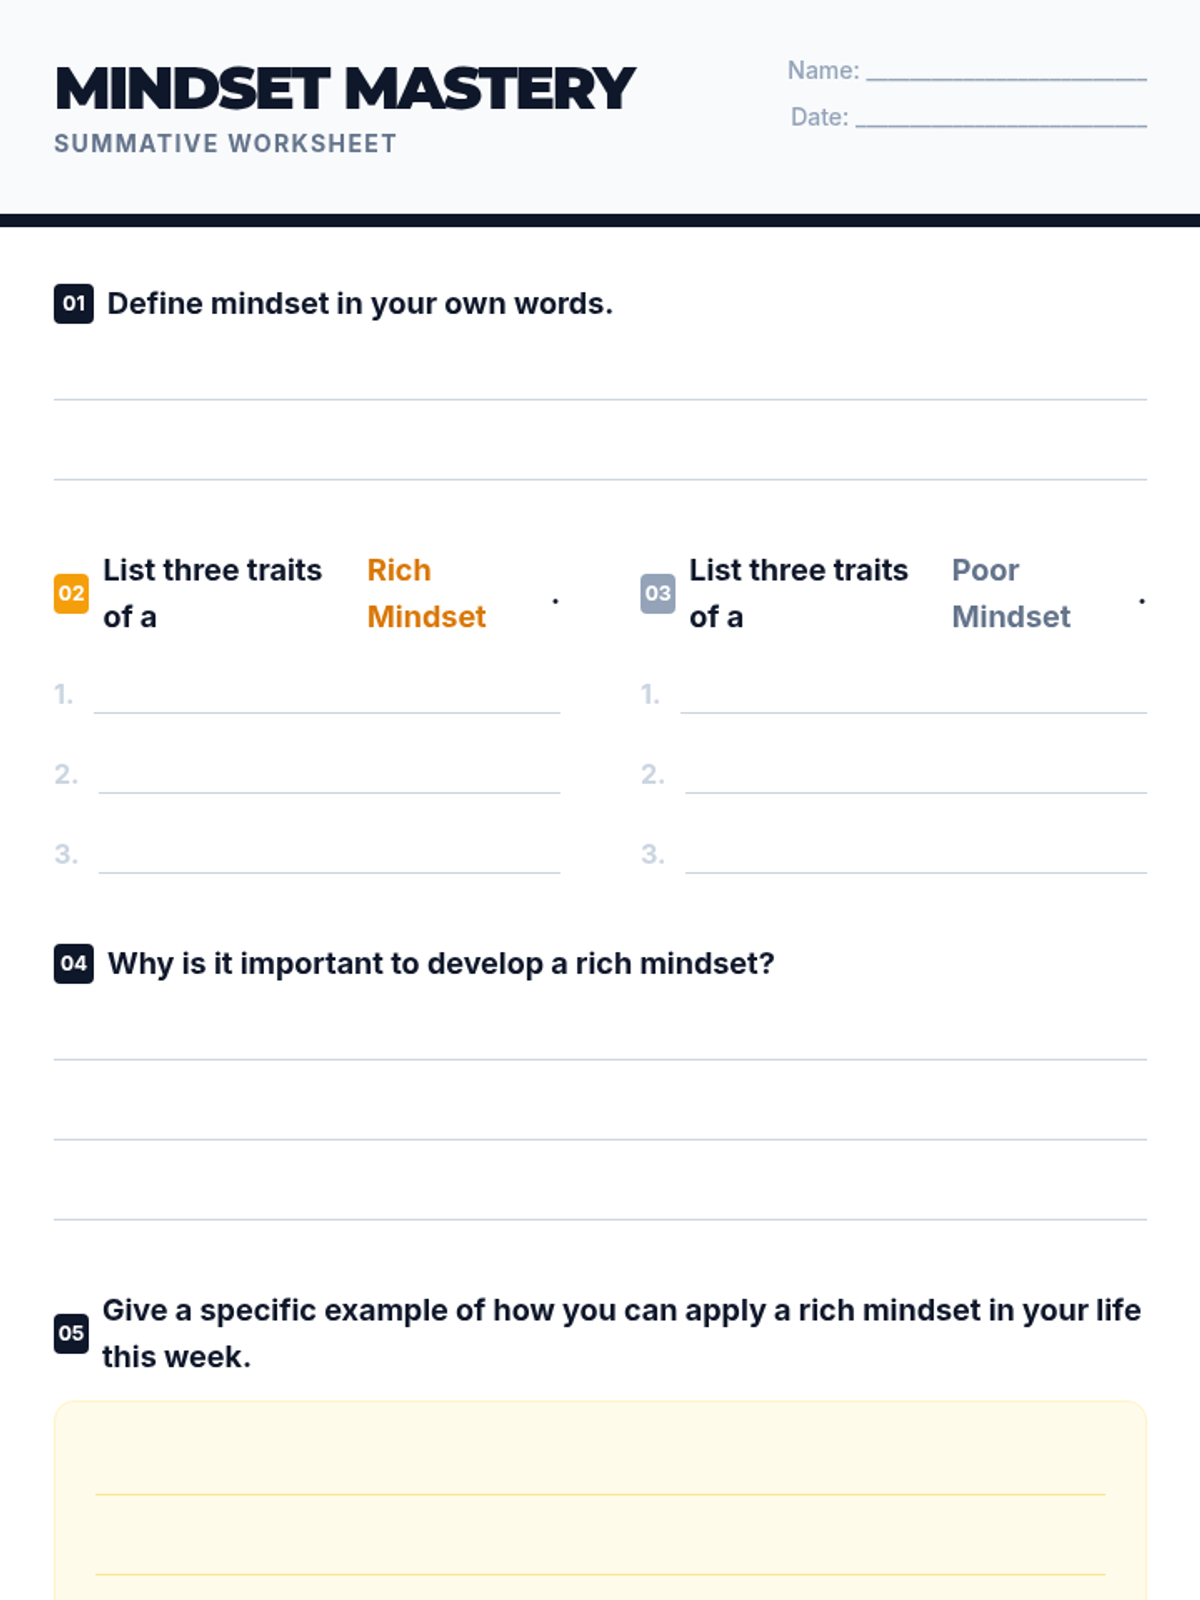Click the 04 question number badge
This screenshot has width=1200, height=1600.
point(73,963)
